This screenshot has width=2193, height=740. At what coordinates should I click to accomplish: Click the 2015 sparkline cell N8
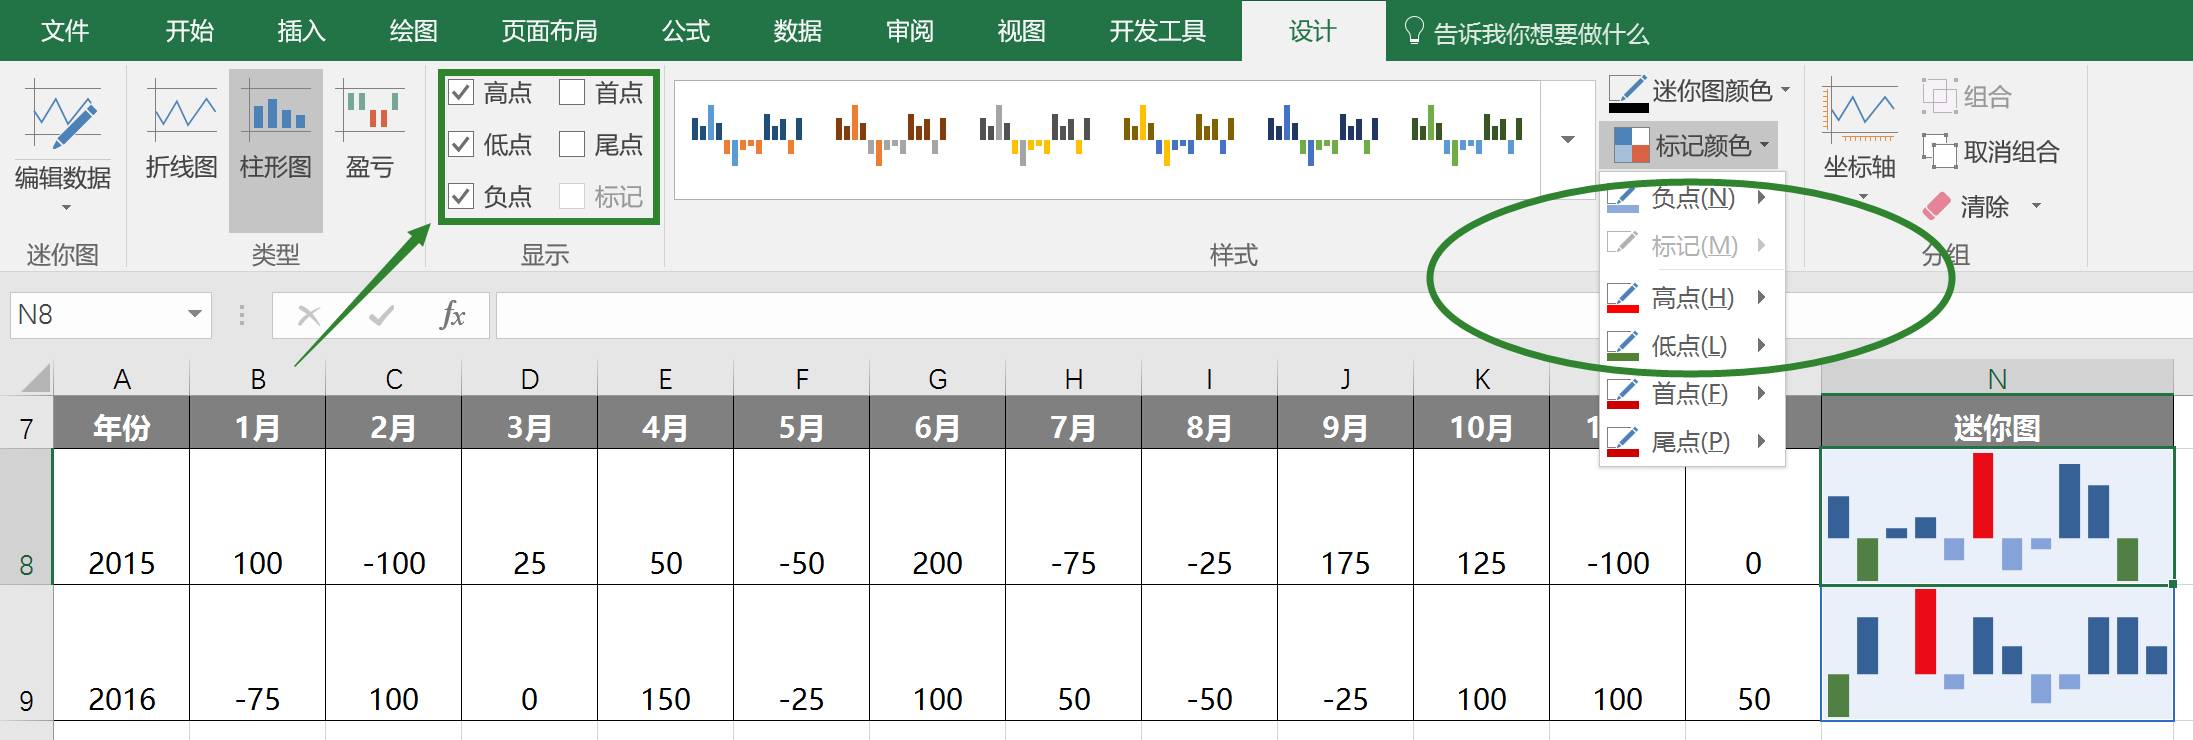tap(1997, 516)
